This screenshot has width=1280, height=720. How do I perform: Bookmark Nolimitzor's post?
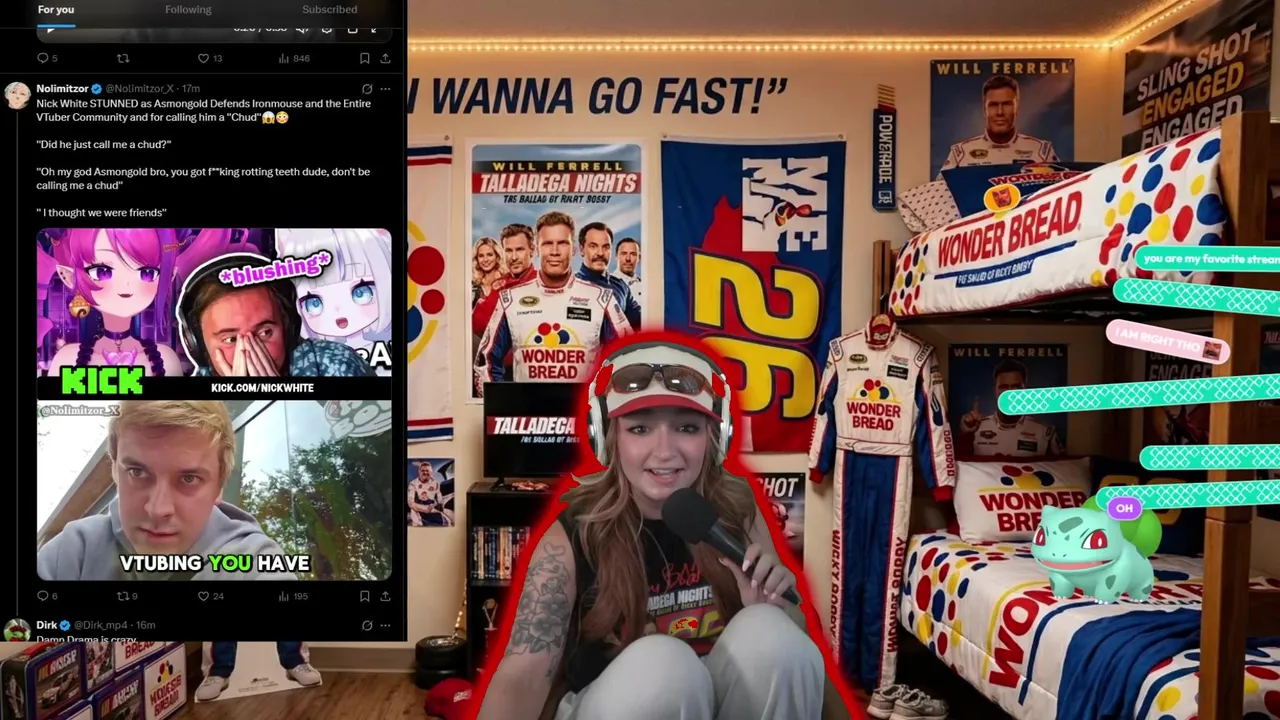pyautogui.click(x=364, y=596)
